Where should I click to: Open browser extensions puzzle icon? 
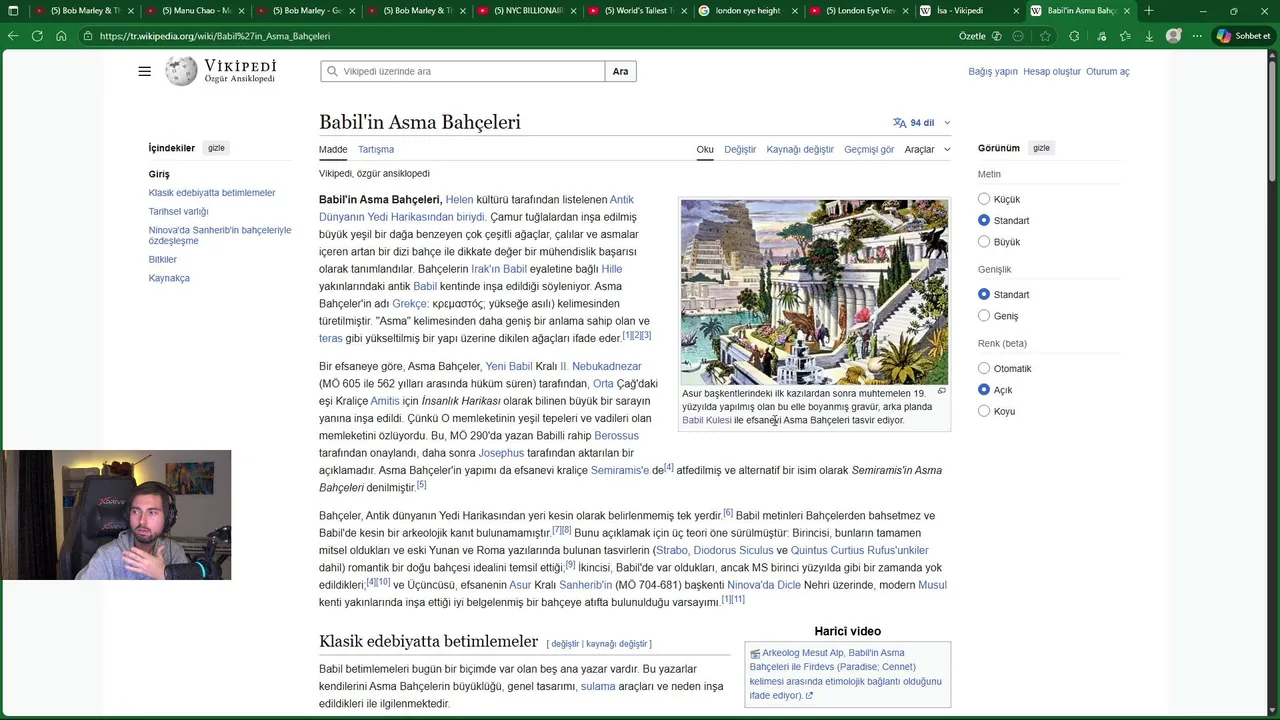coord(1074,36)
